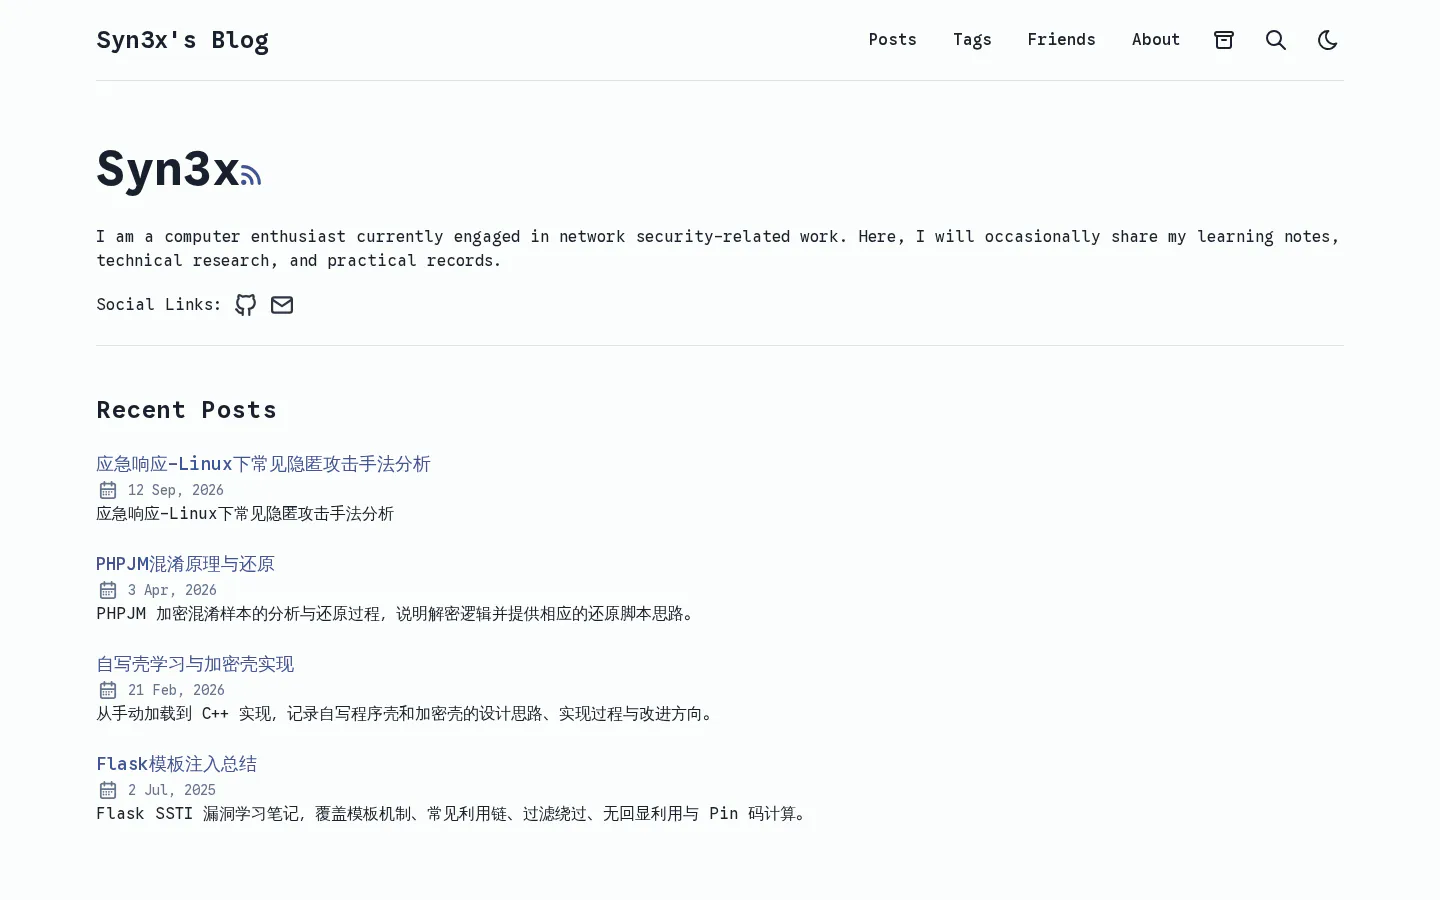This screenshot has width=1440, height=900.
Task: Open post 应急响应-Linux下常见隐匿攻击手法分析
Action: click(x=263, y=464)
